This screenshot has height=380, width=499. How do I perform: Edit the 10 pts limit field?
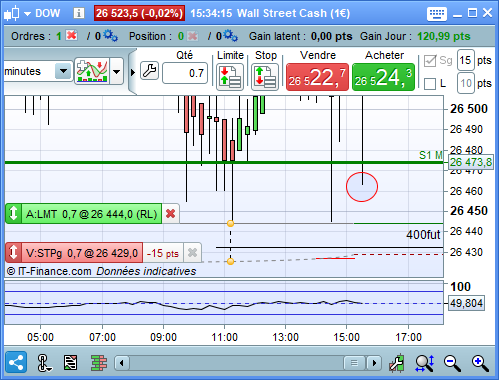(466, 83)
